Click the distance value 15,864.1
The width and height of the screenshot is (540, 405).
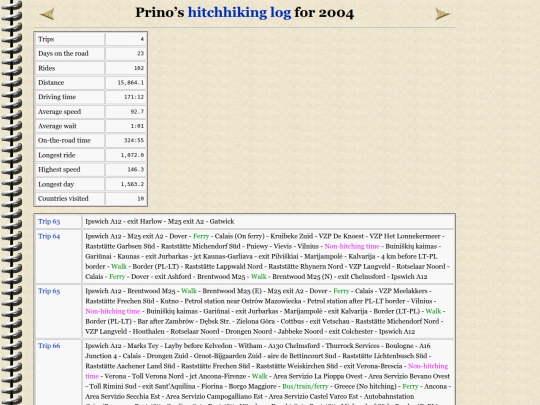tap(131, 83)
